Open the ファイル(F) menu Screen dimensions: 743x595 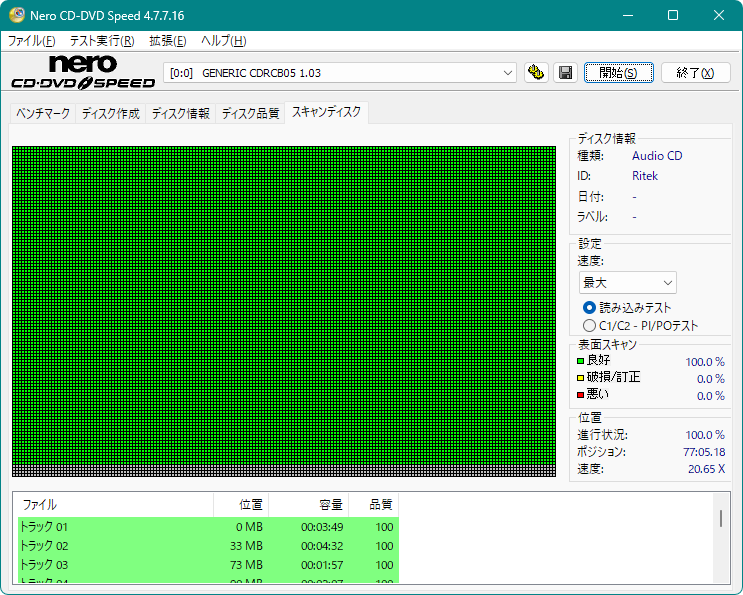32,41
